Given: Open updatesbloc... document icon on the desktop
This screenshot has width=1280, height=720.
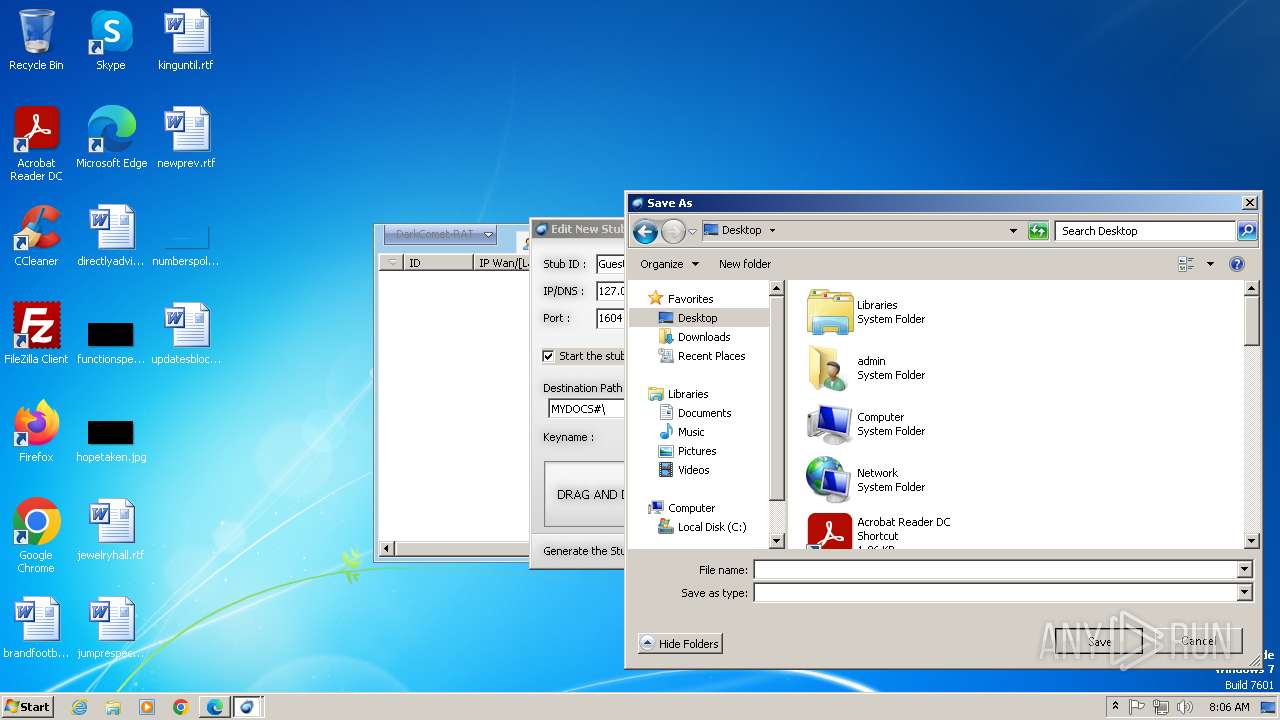Looking at the screenshot, I should coord(186,334).
